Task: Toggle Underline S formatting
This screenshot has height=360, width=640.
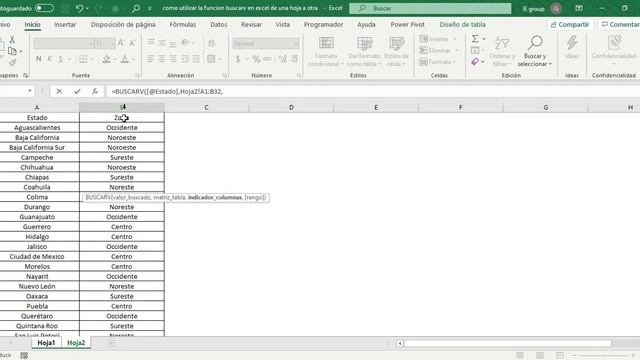Action: tap(61, 59)
